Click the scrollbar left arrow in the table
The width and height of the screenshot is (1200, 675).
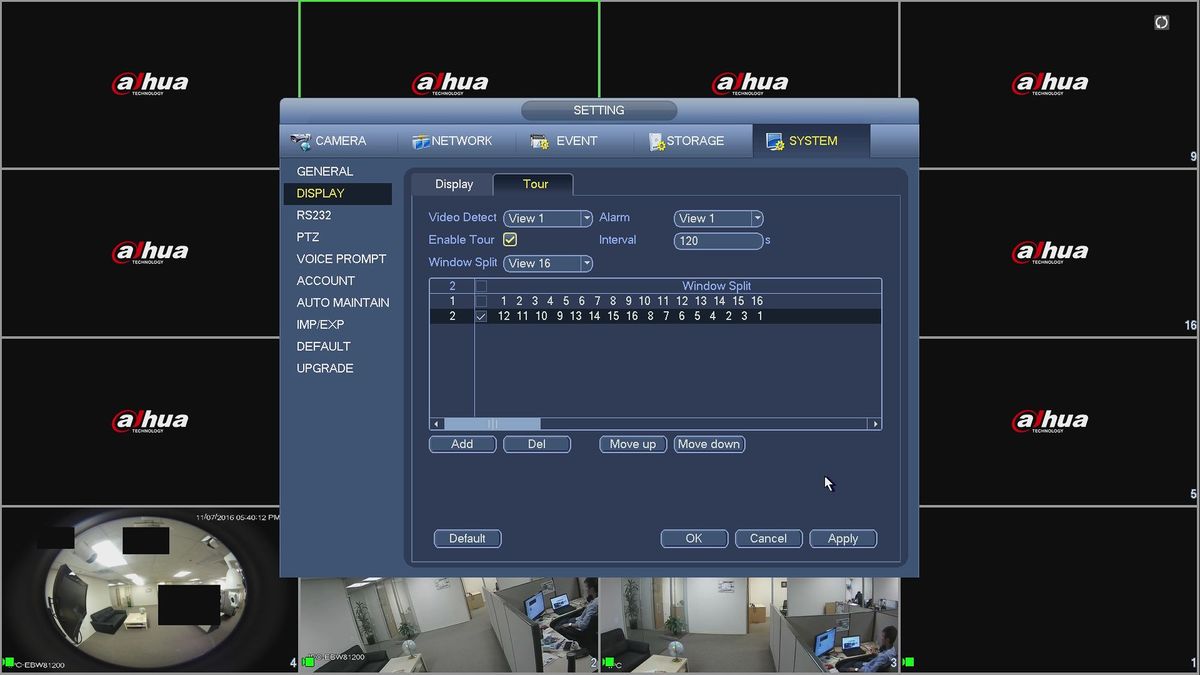[x=436, y=424]
